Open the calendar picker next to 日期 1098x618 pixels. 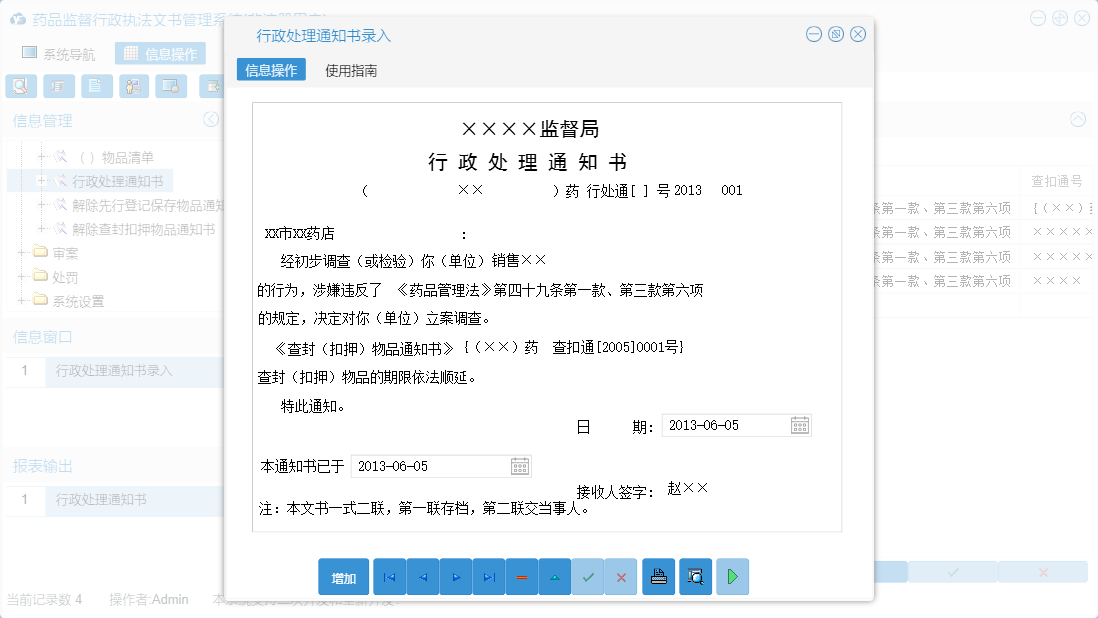click(799, 425)
